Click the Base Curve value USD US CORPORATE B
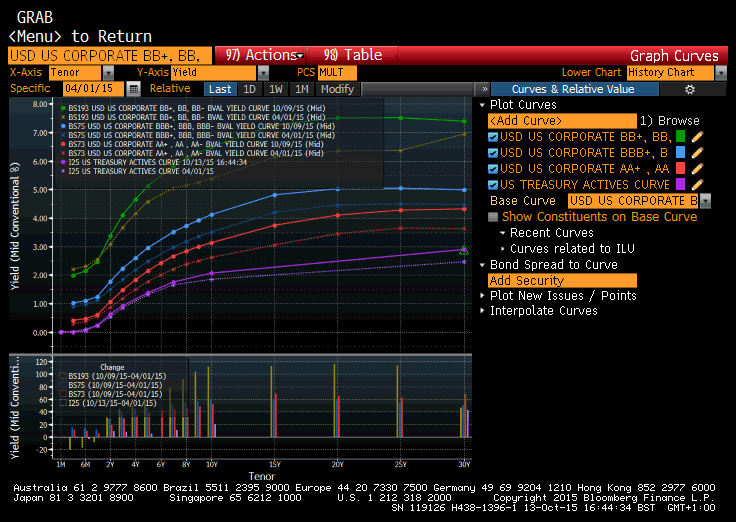This screenshot has width=736, height=522. [x=633, y=201]
